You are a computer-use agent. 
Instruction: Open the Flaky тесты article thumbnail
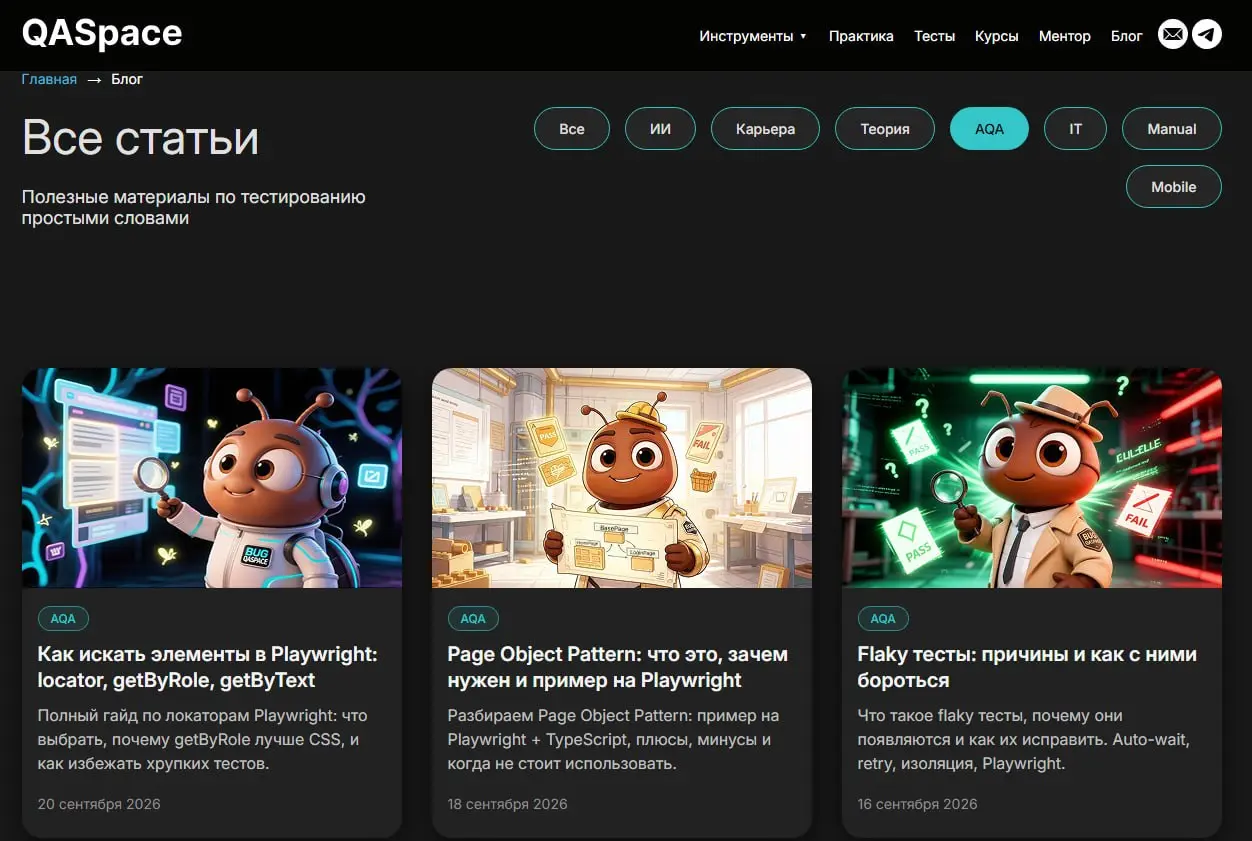1032,478
